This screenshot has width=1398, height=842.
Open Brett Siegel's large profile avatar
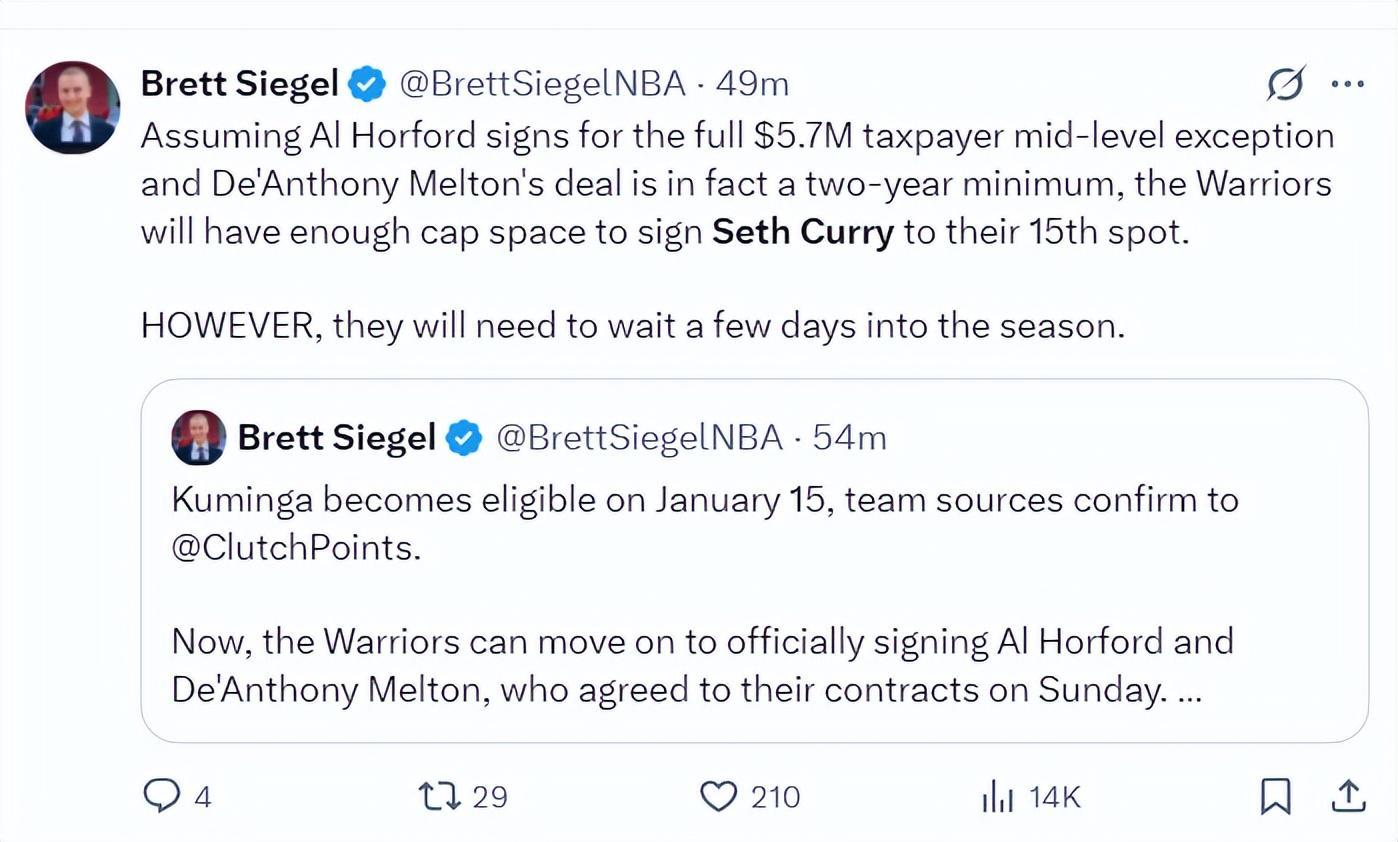click(72, 107)
